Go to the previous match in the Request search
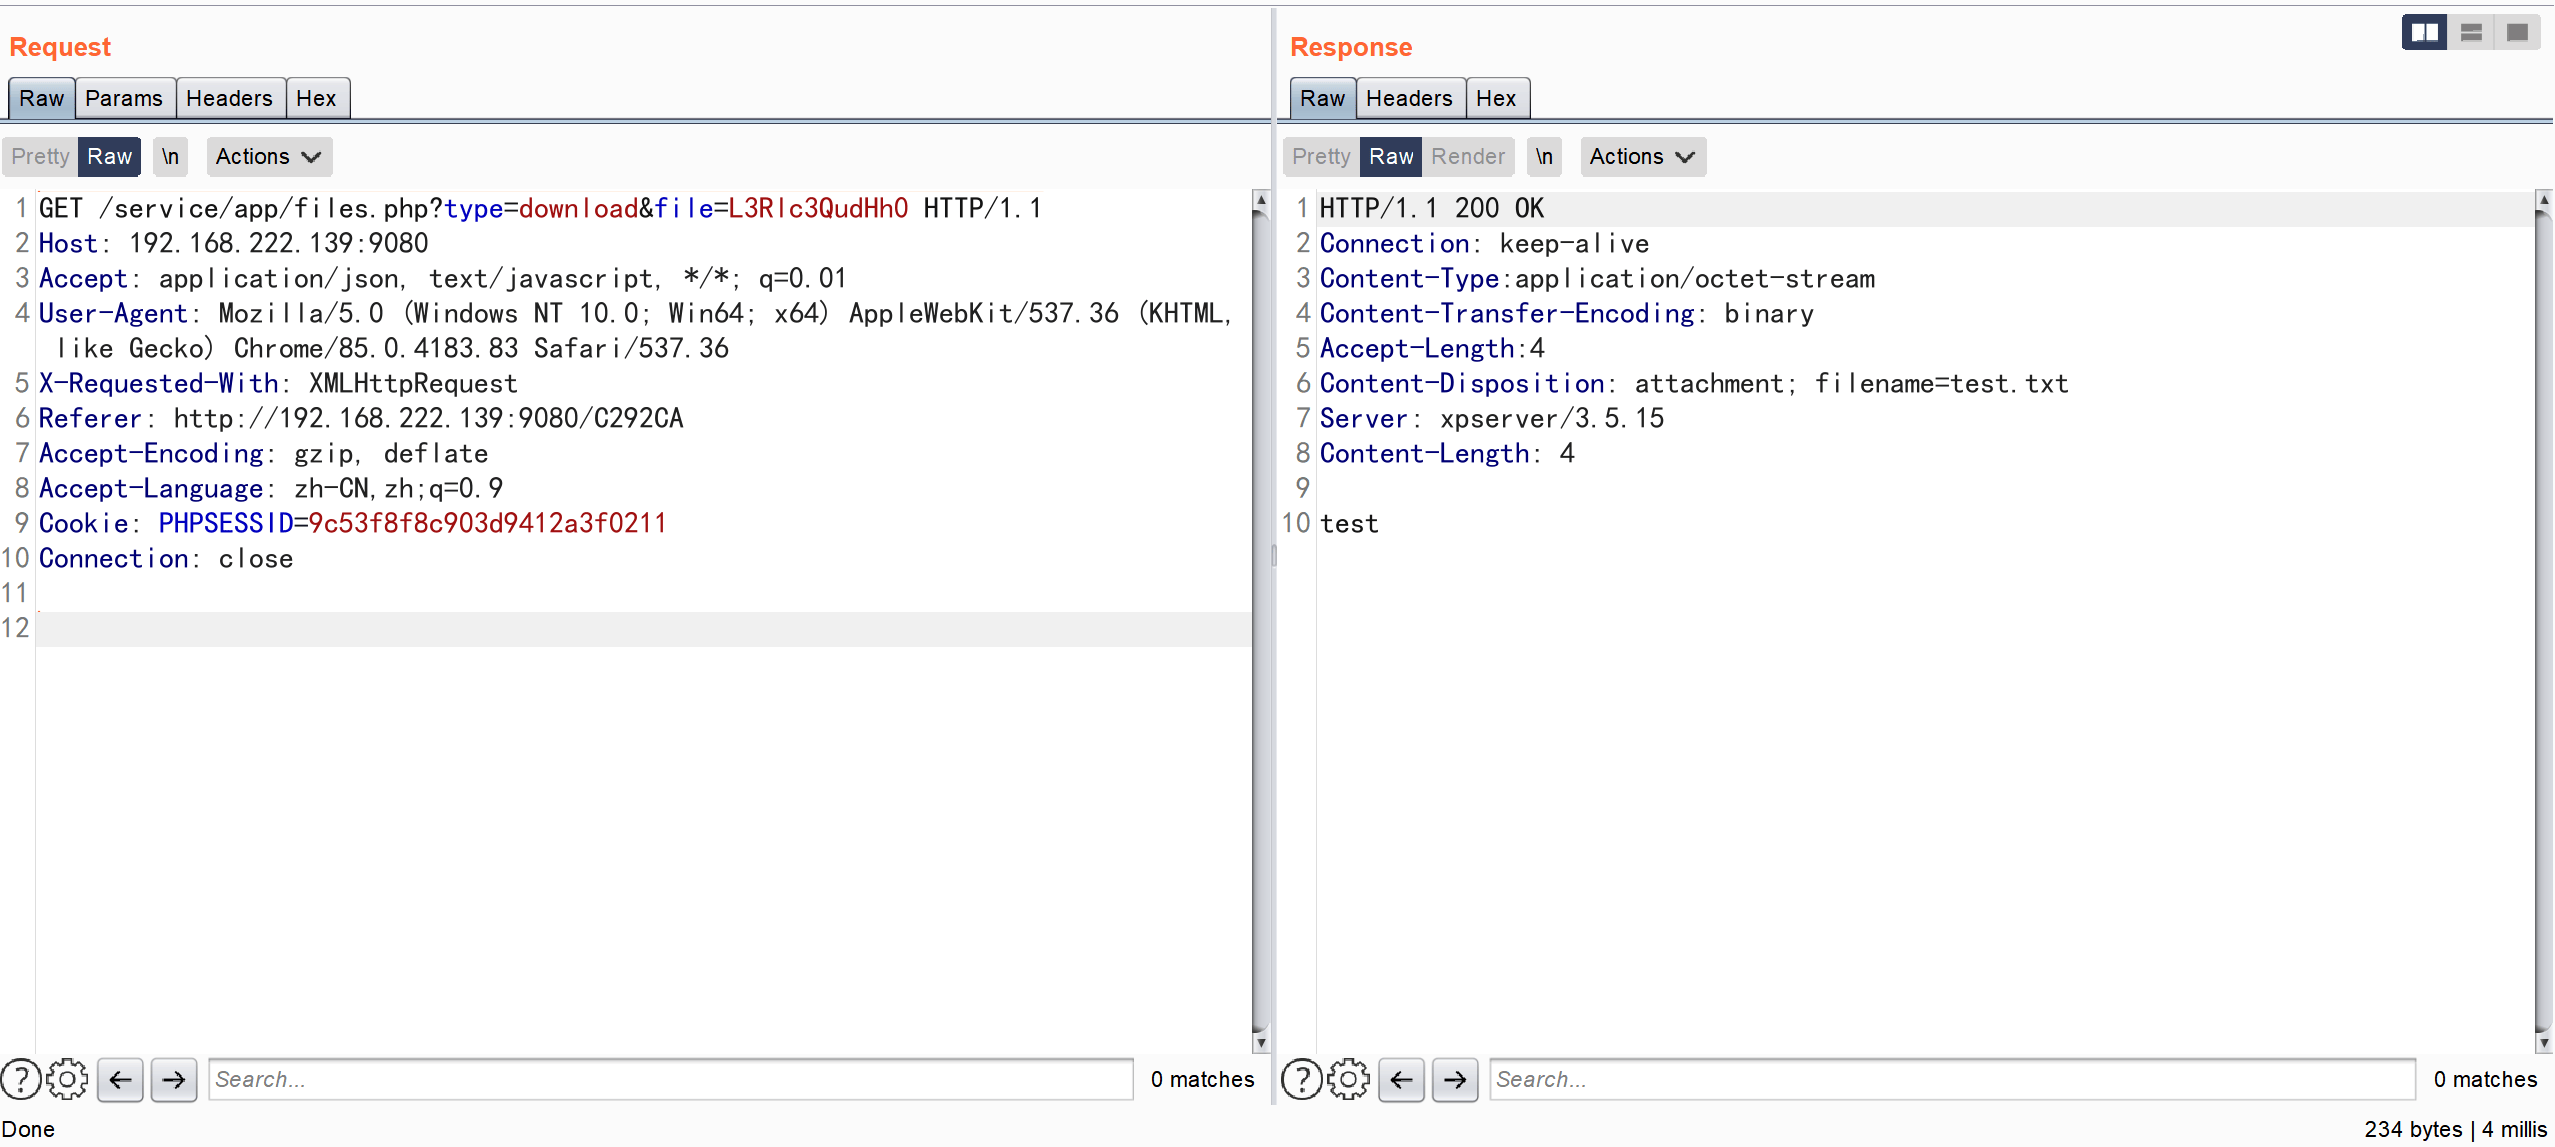Screen dimensions: 2555x1147 click(120, 1079)
